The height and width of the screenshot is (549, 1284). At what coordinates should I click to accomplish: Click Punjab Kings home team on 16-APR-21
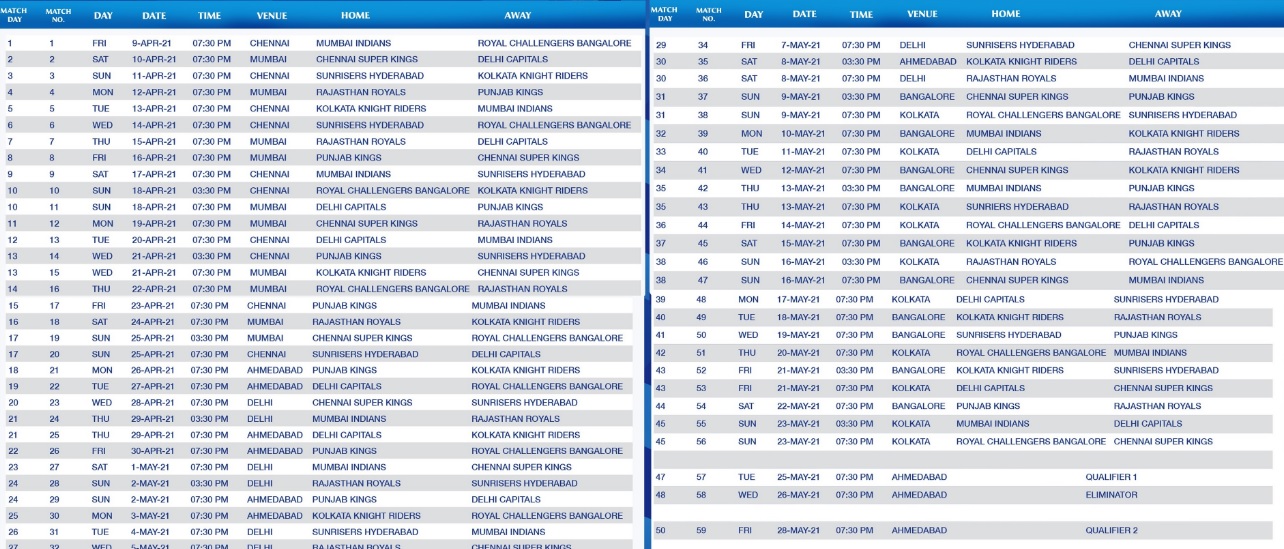(x=348, y=158)
